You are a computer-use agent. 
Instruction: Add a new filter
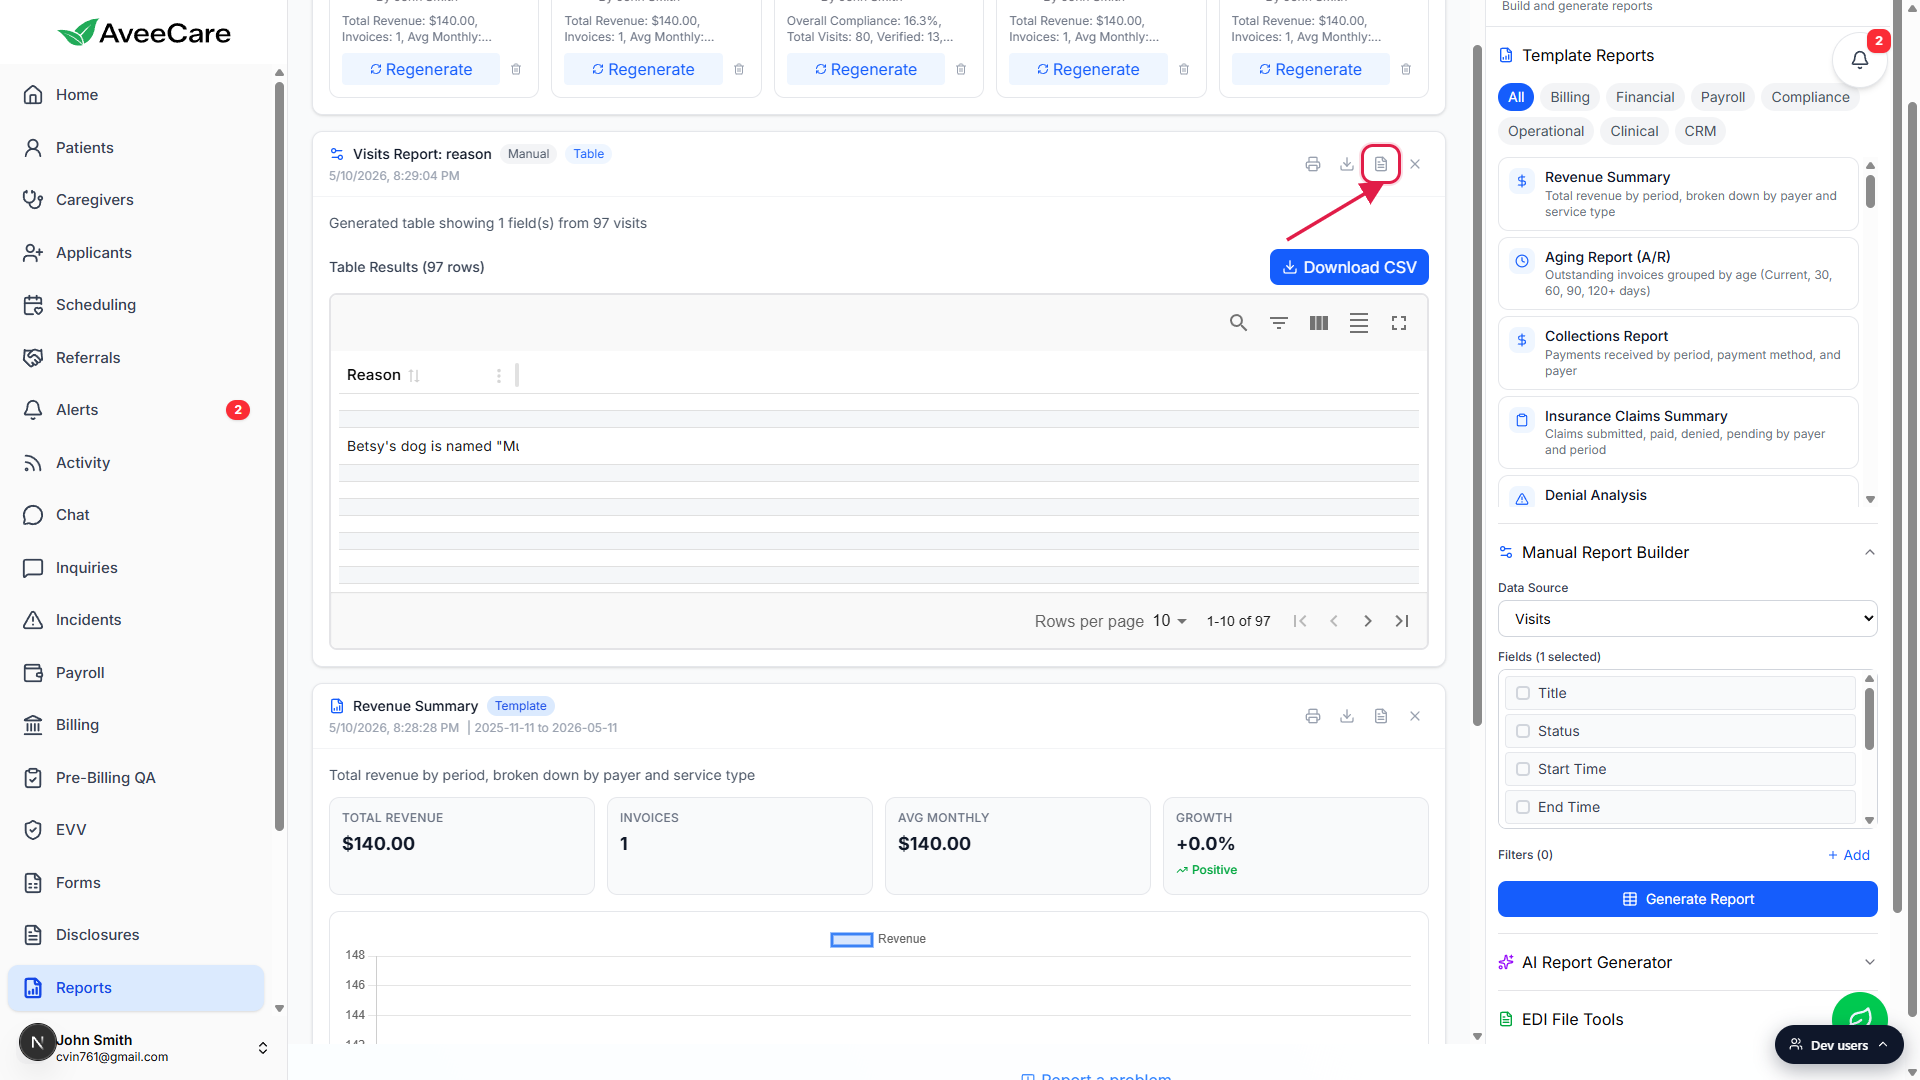pos(1849,855)
